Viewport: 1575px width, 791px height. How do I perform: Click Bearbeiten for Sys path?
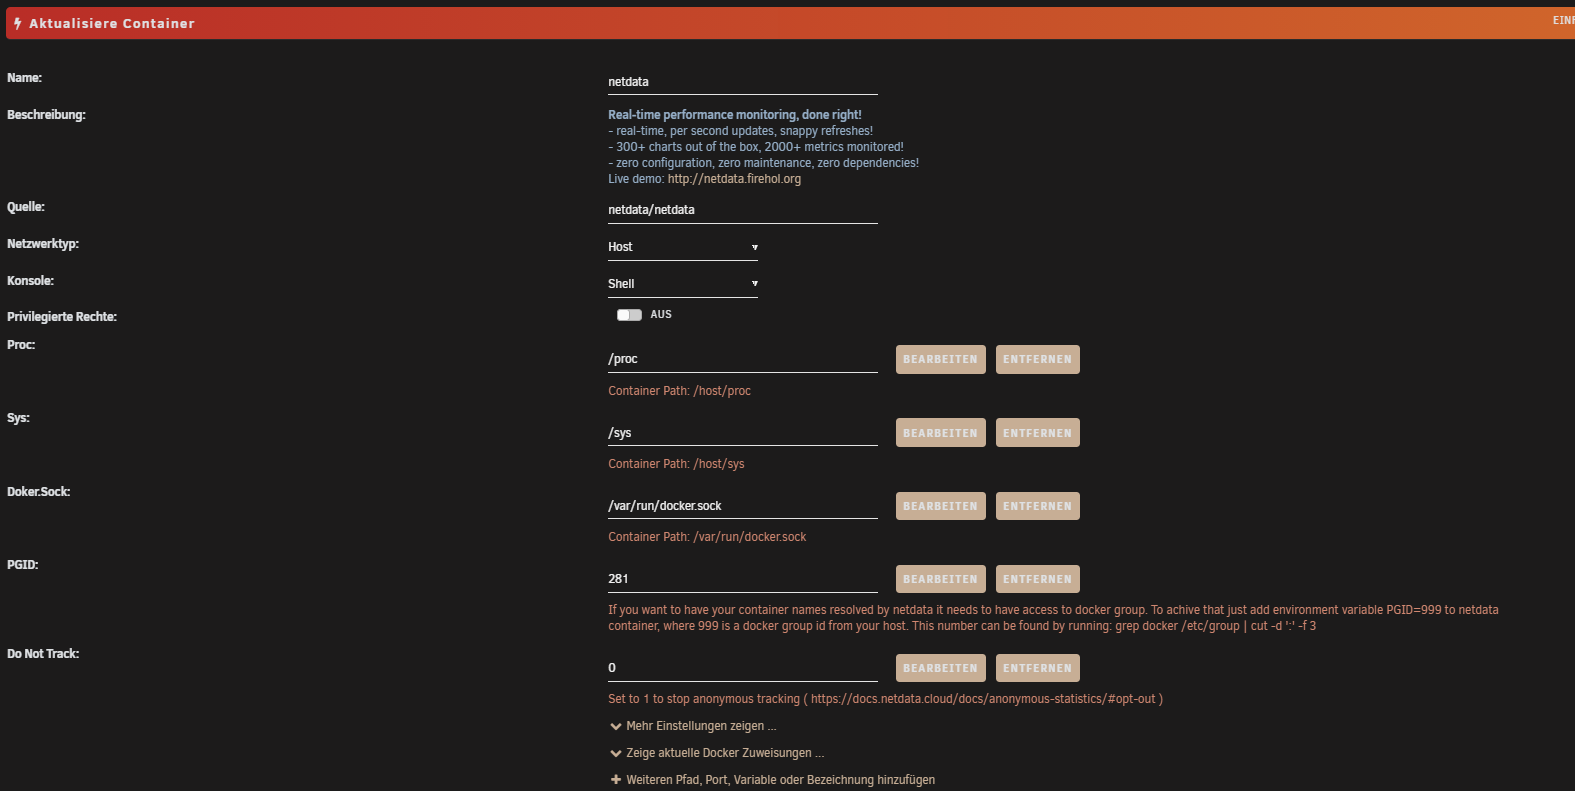coord(940,433)
